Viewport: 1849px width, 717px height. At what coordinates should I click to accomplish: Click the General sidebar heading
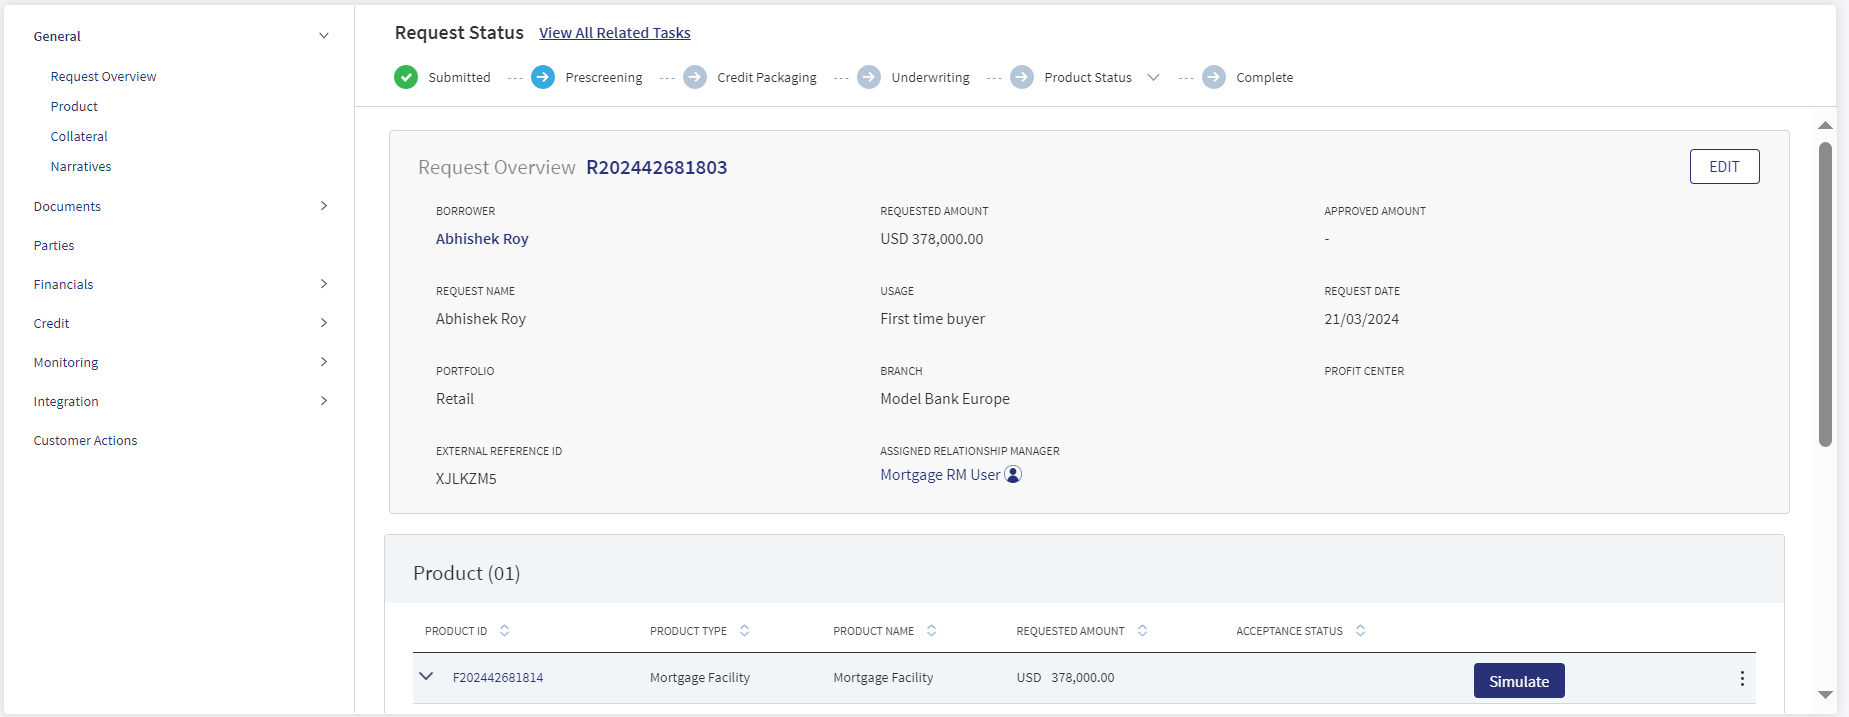point(57,36)
